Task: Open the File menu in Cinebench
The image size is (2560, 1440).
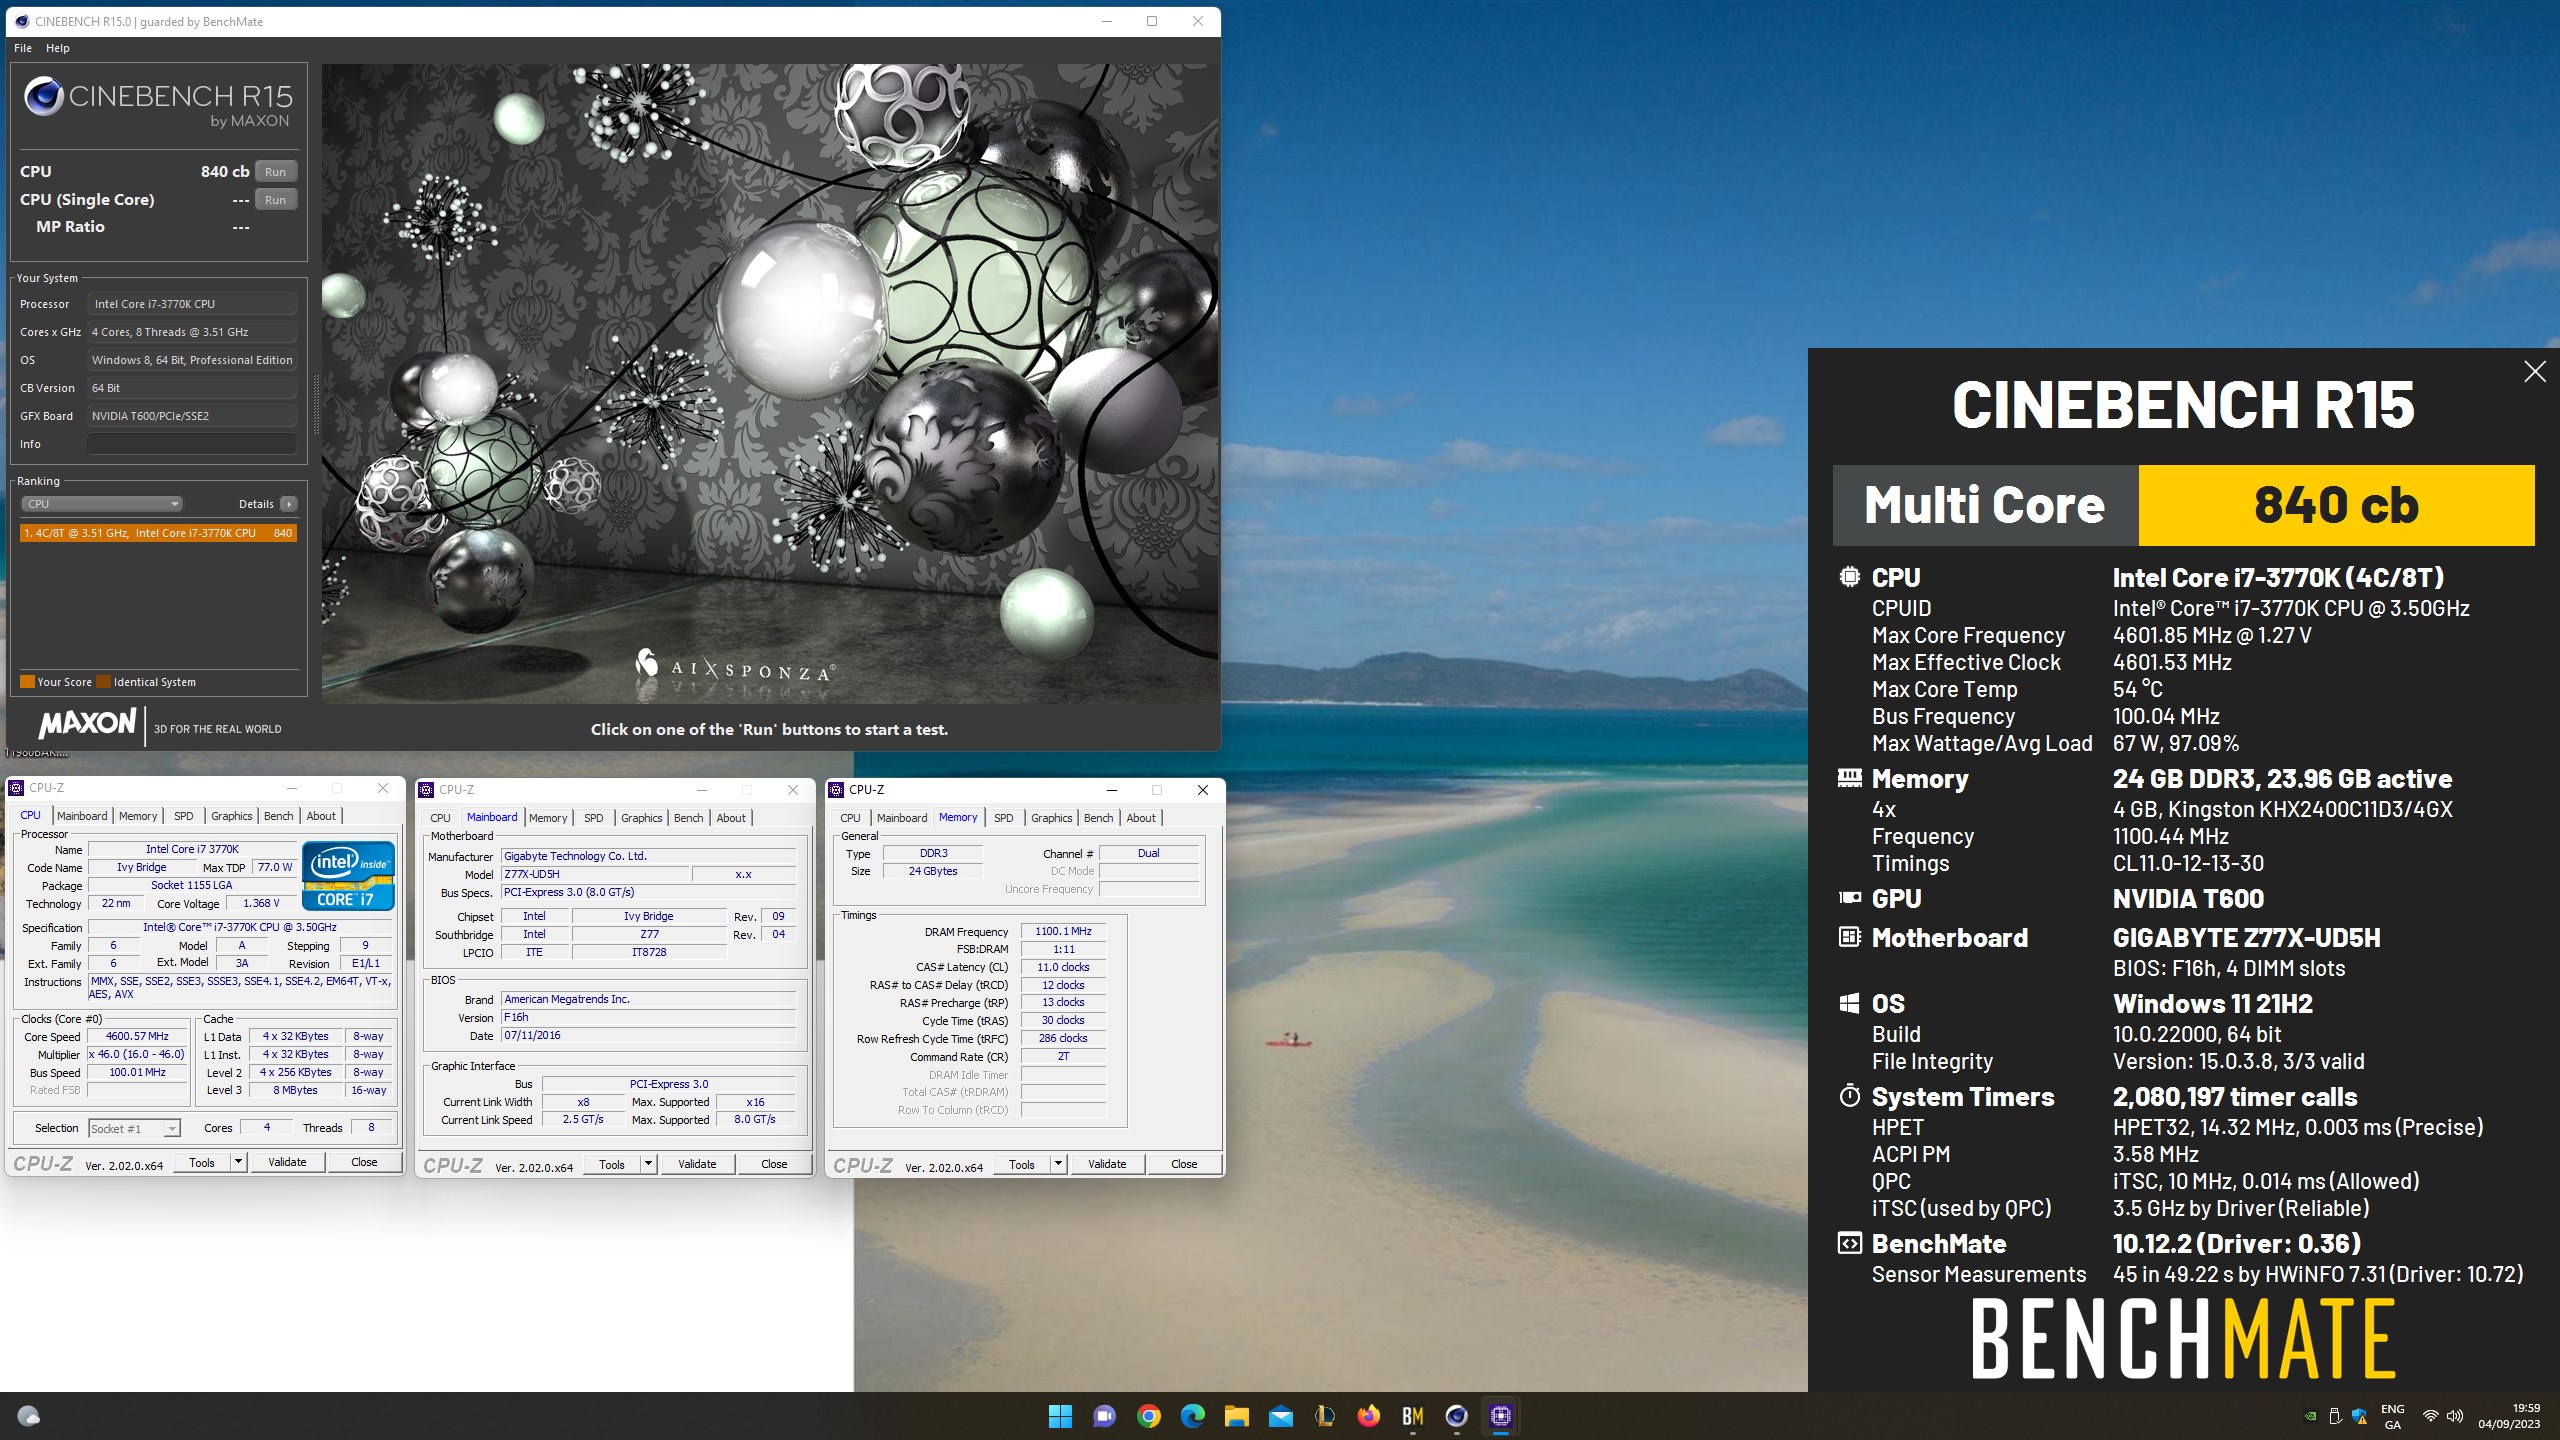Action: pyautogui.click(x=23, y=48)
